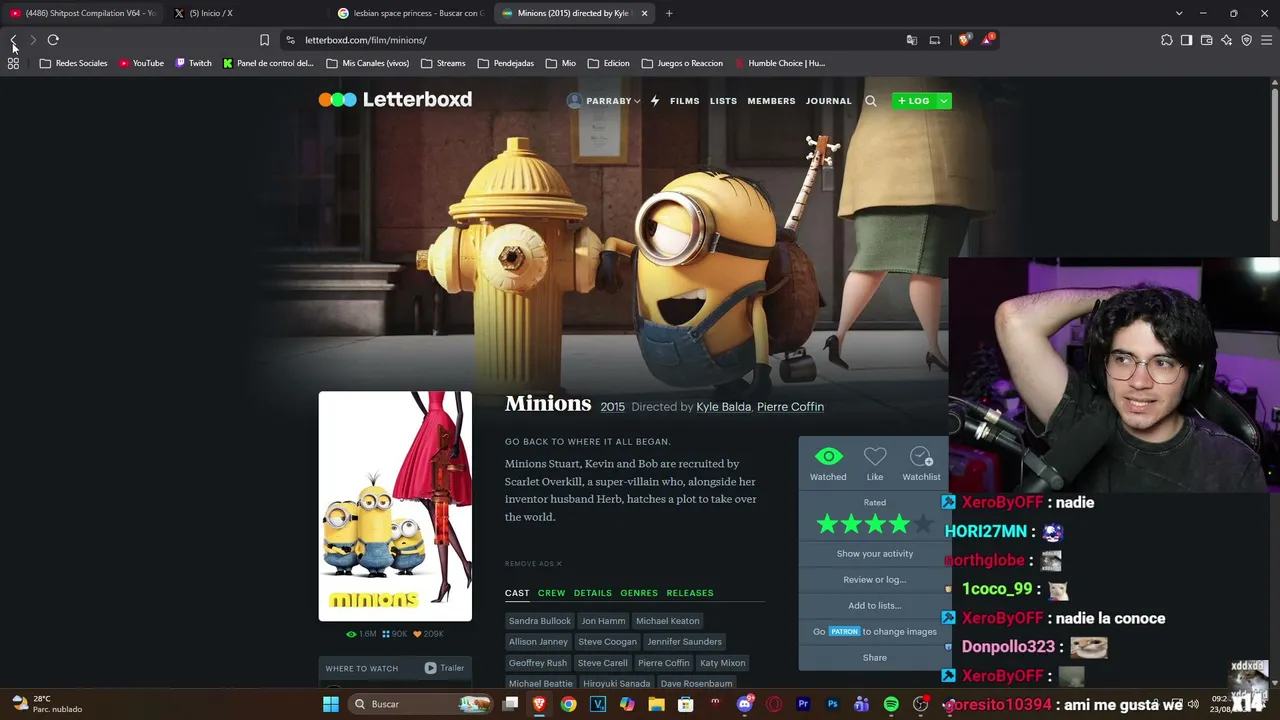
Task: Open the browser tab search dropdown
Action: click(1179, 13)
